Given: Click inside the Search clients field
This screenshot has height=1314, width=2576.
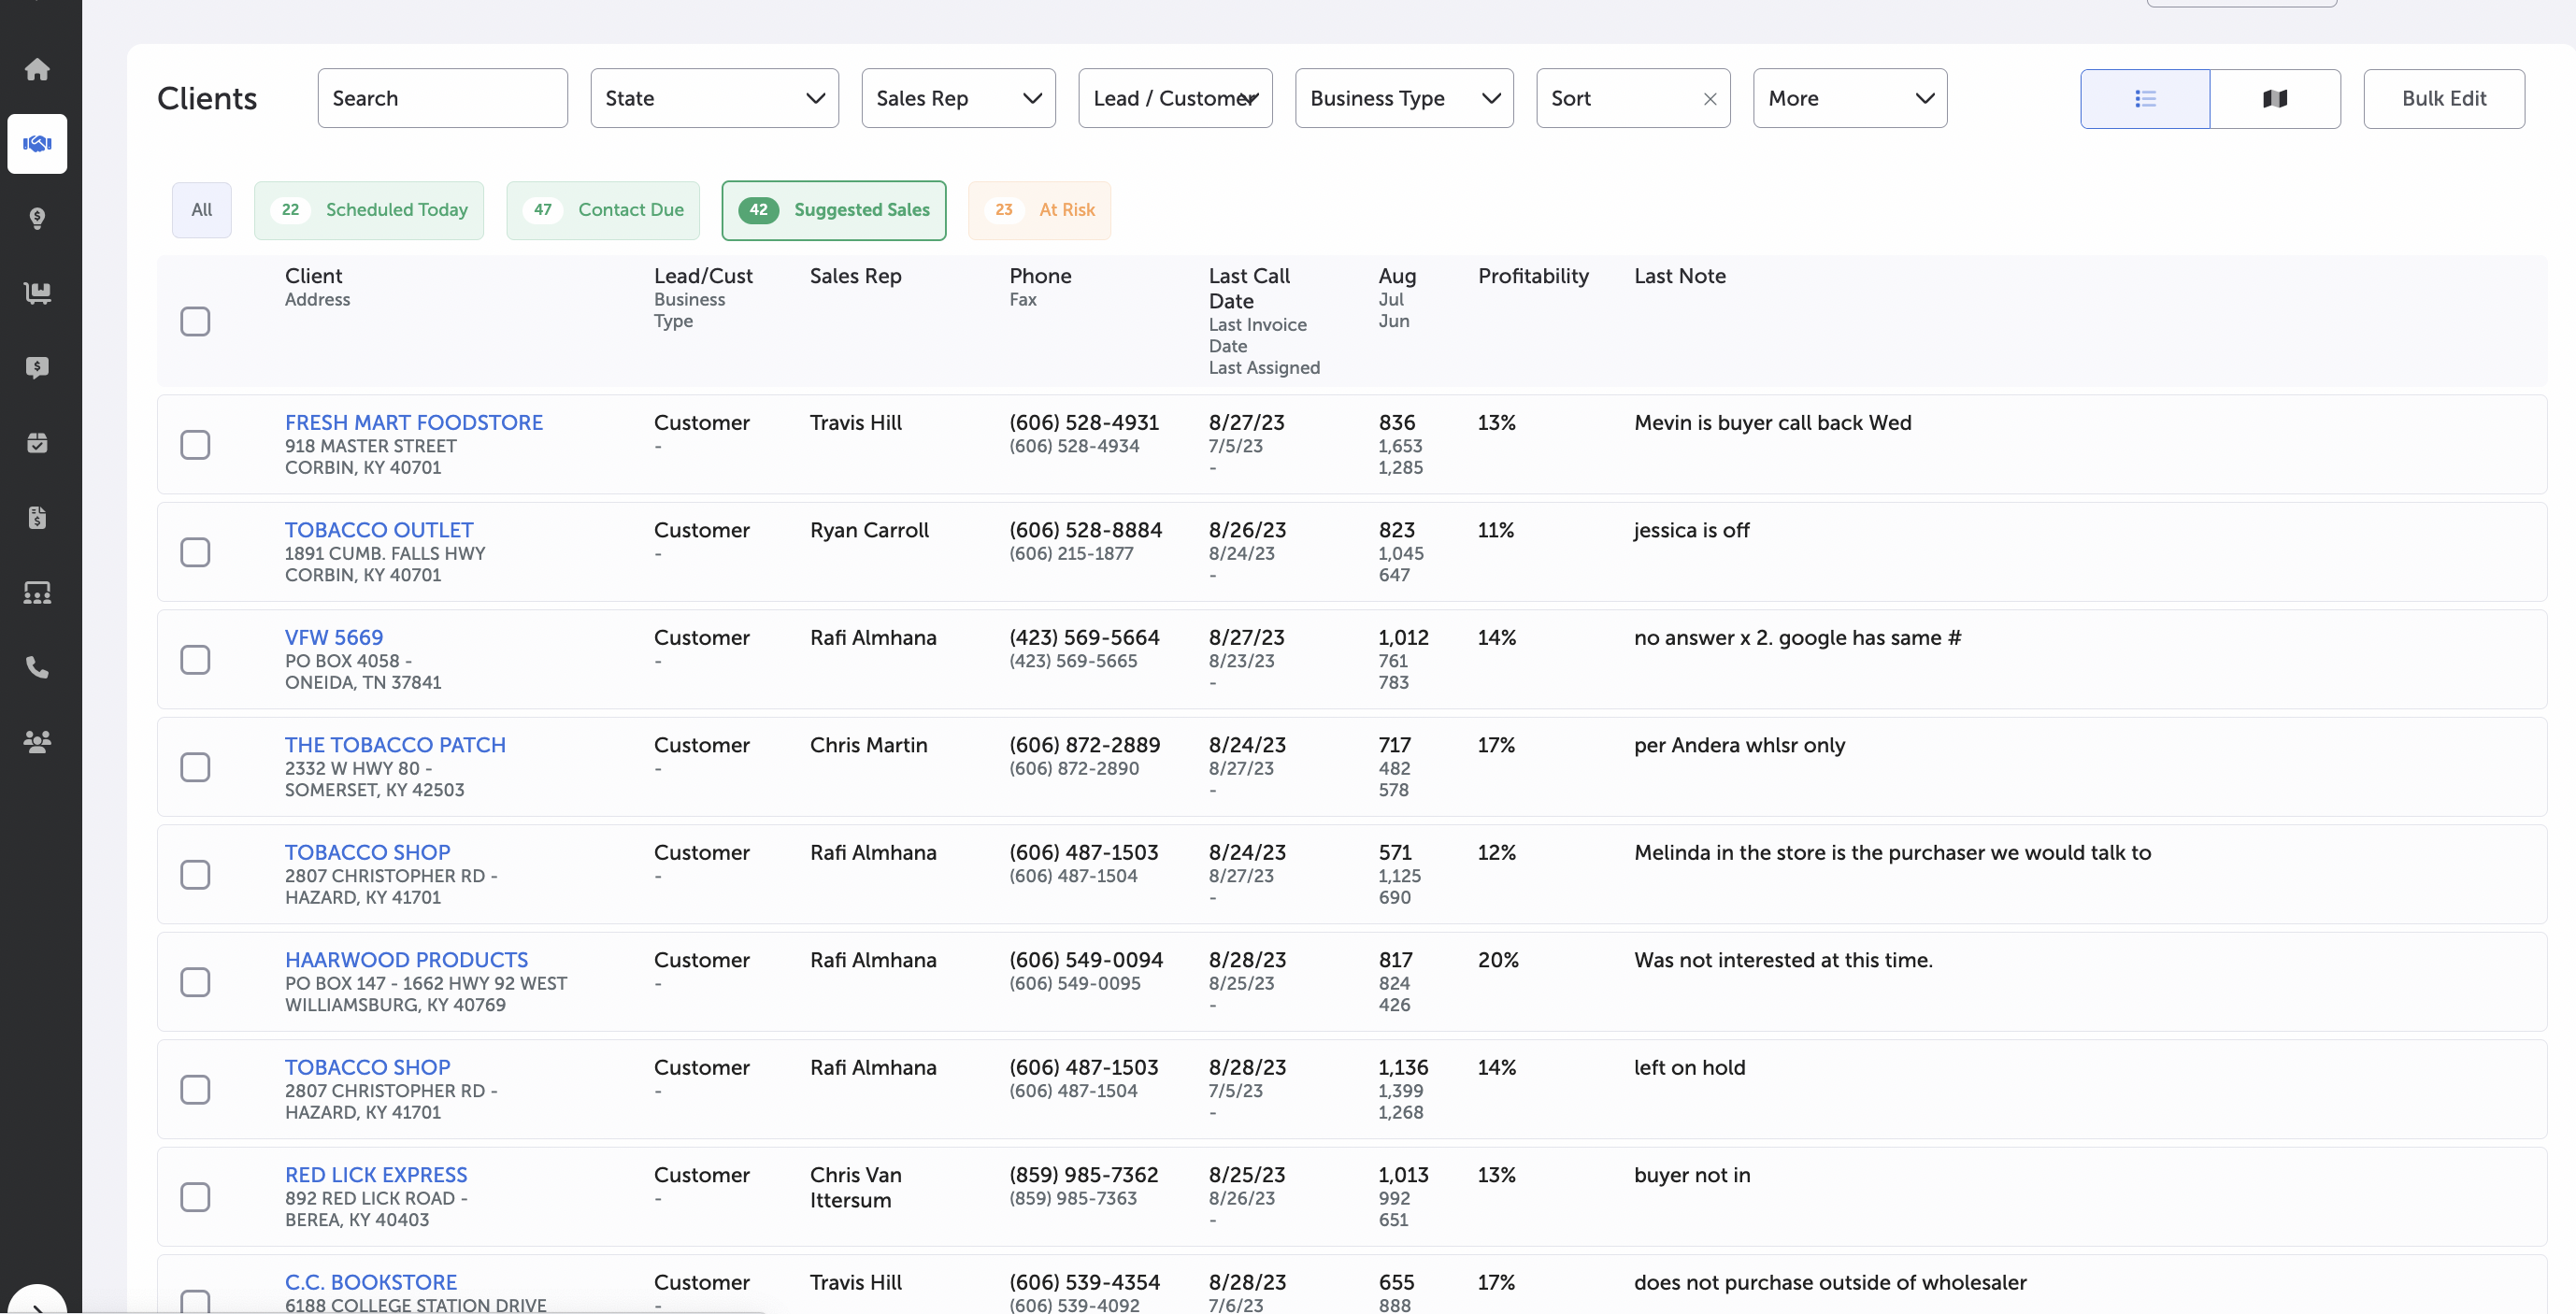Looking at the screenshot, I should point(442,98).
